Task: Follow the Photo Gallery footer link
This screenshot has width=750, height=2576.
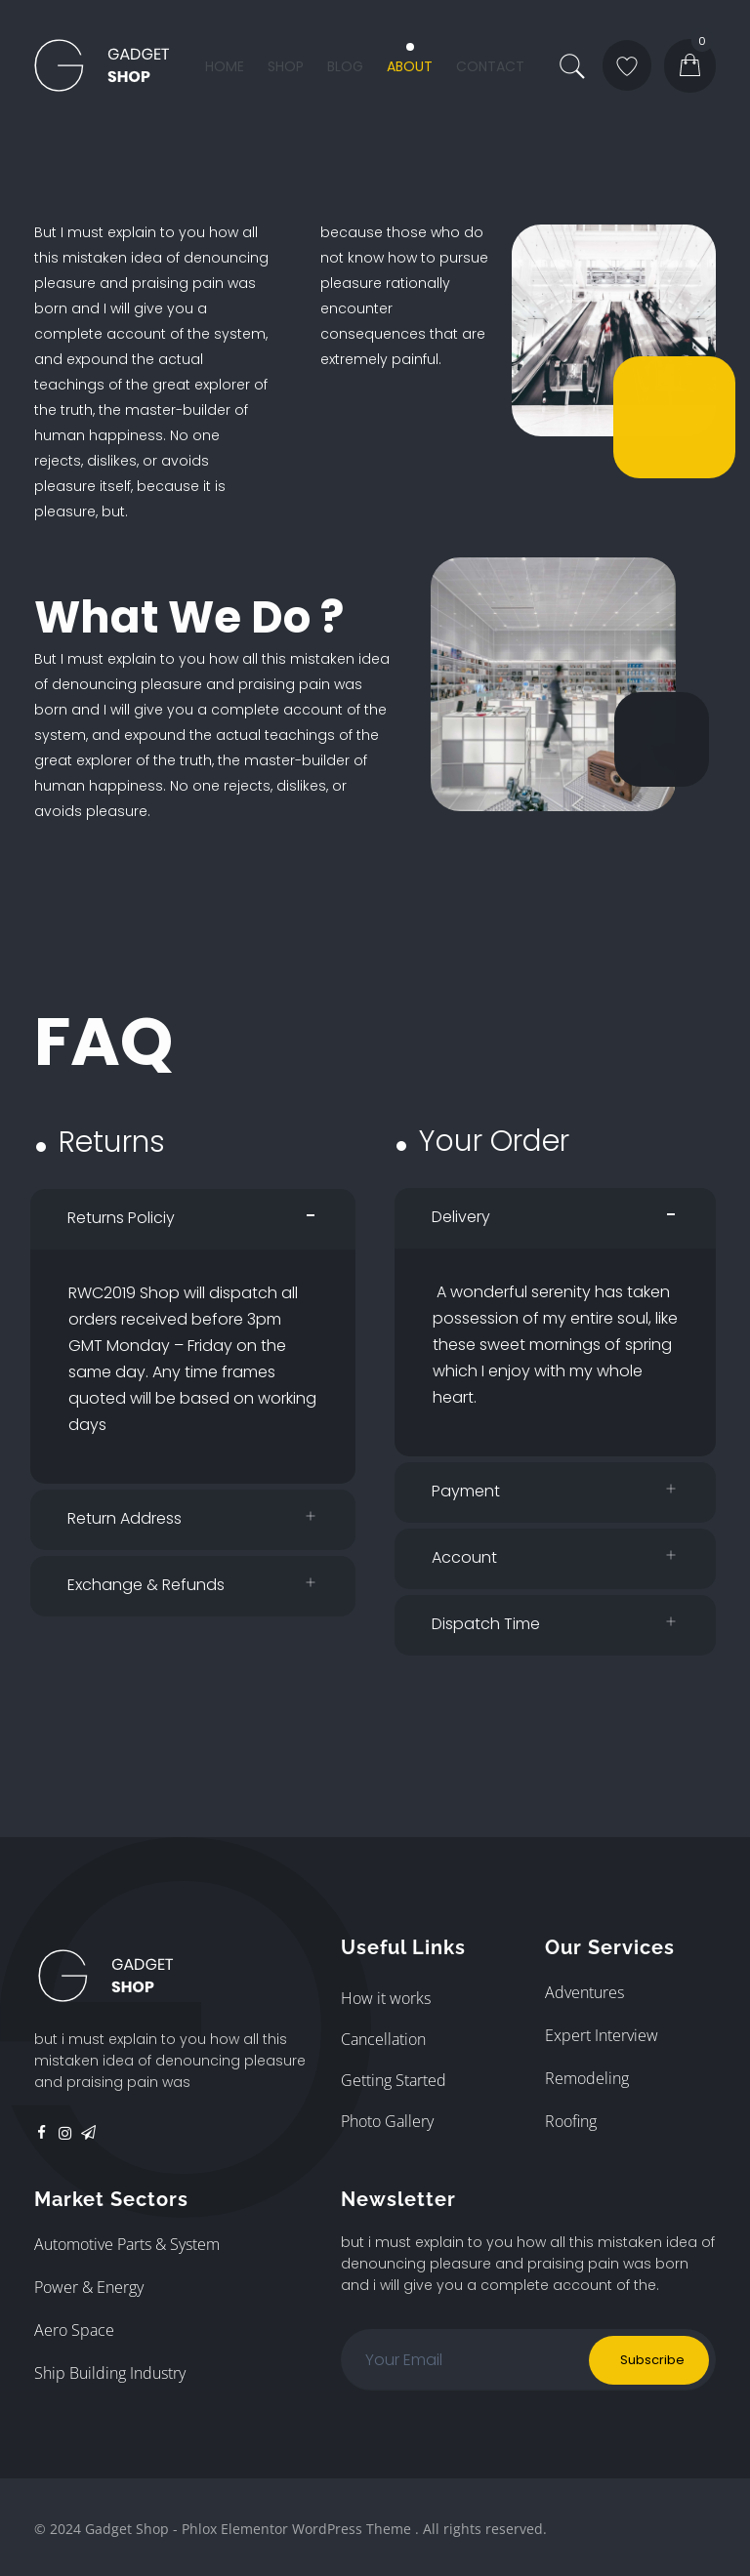Action: [387, 2121]
